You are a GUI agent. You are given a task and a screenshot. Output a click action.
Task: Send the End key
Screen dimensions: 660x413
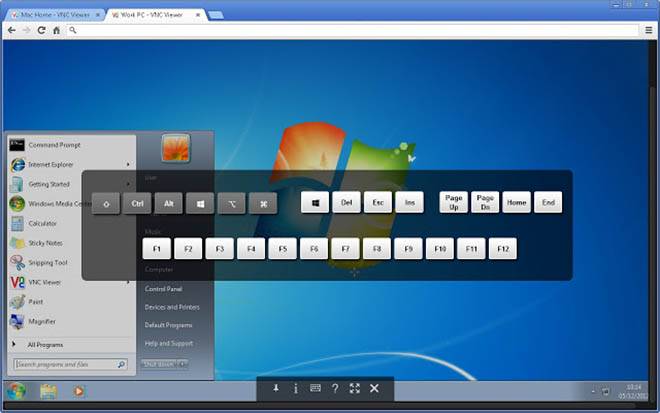pos(548,203)
